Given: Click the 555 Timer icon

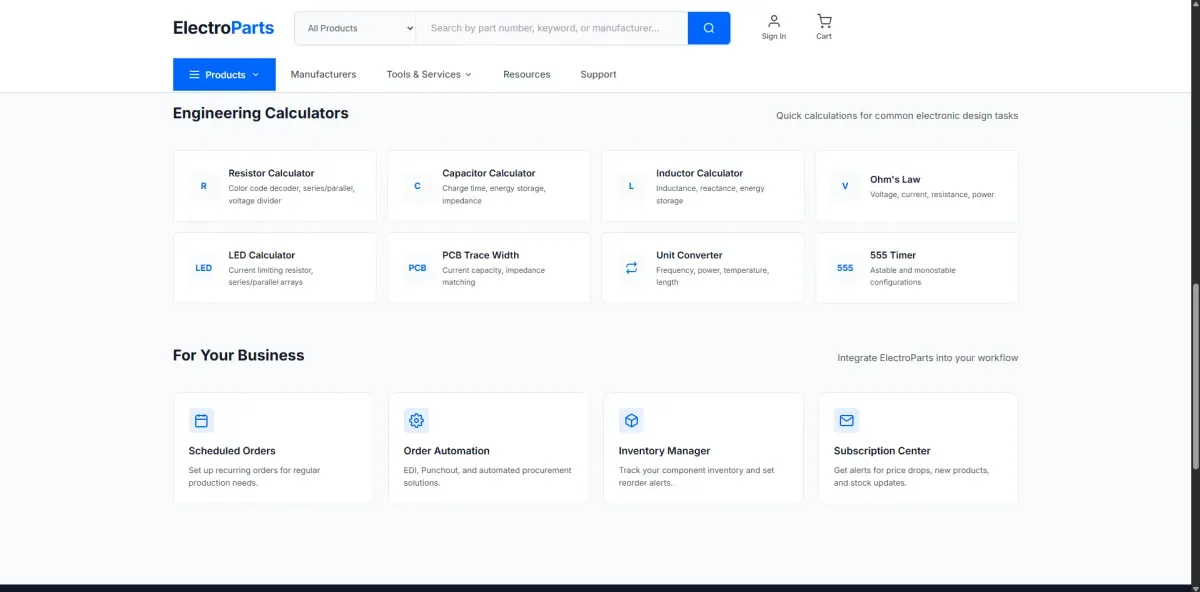Looking at the screenshot, I should 845,268.
